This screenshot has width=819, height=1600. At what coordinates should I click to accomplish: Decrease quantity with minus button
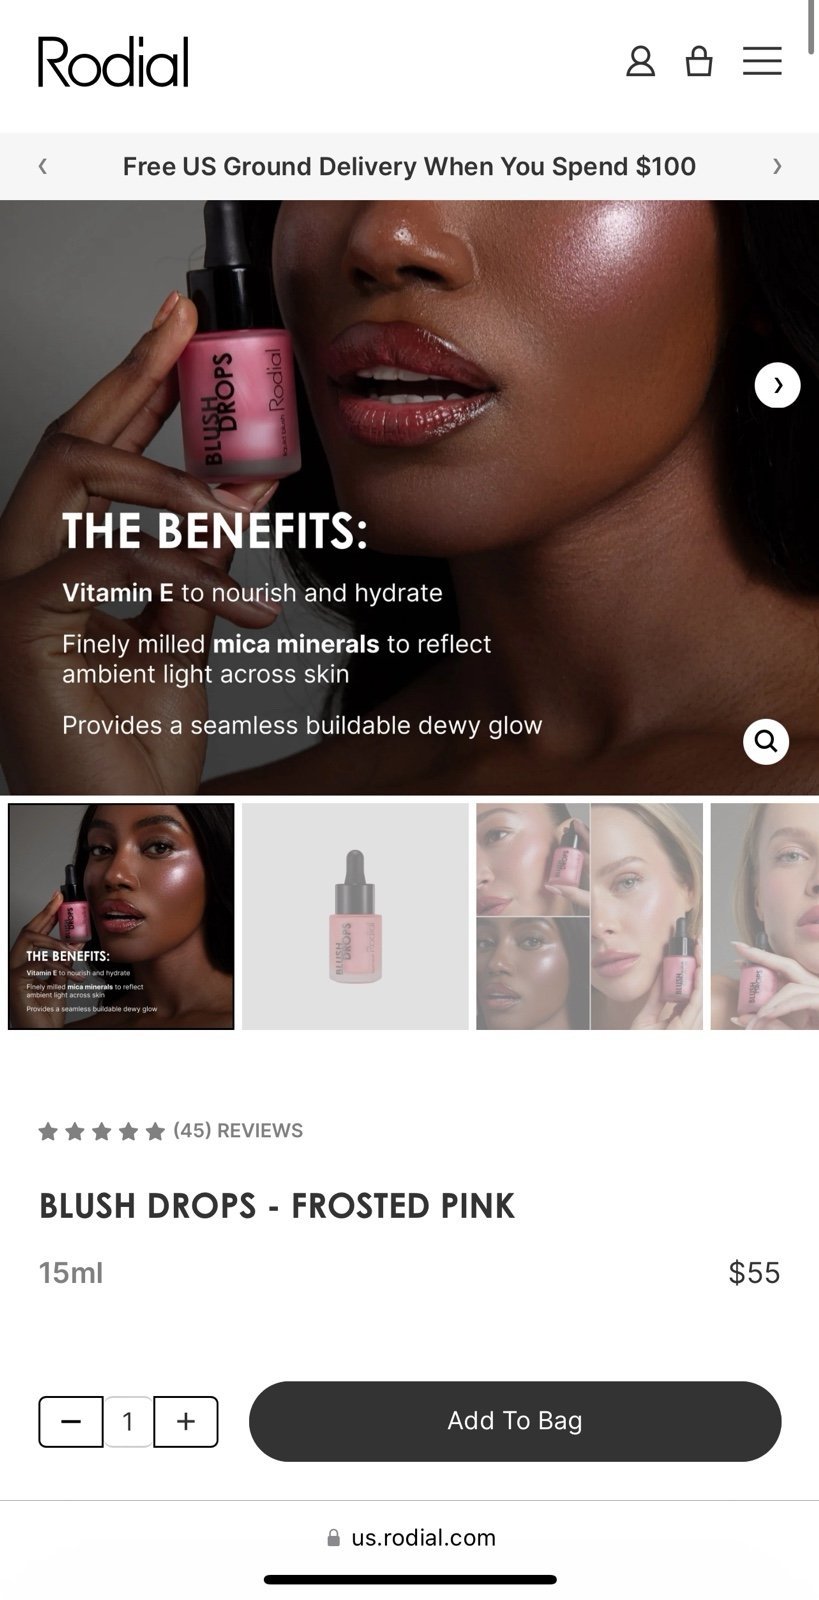(x=71, y=1421)
